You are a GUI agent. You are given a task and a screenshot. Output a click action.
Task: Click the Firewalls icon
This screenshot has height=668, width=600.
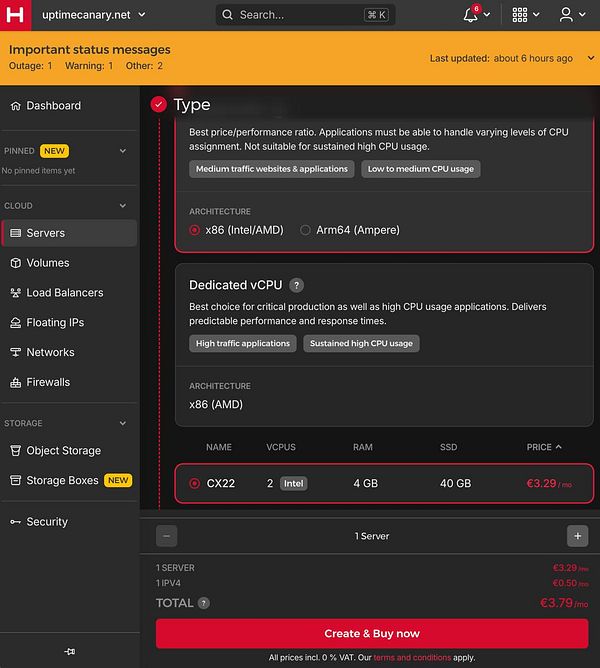click(15, 382)
